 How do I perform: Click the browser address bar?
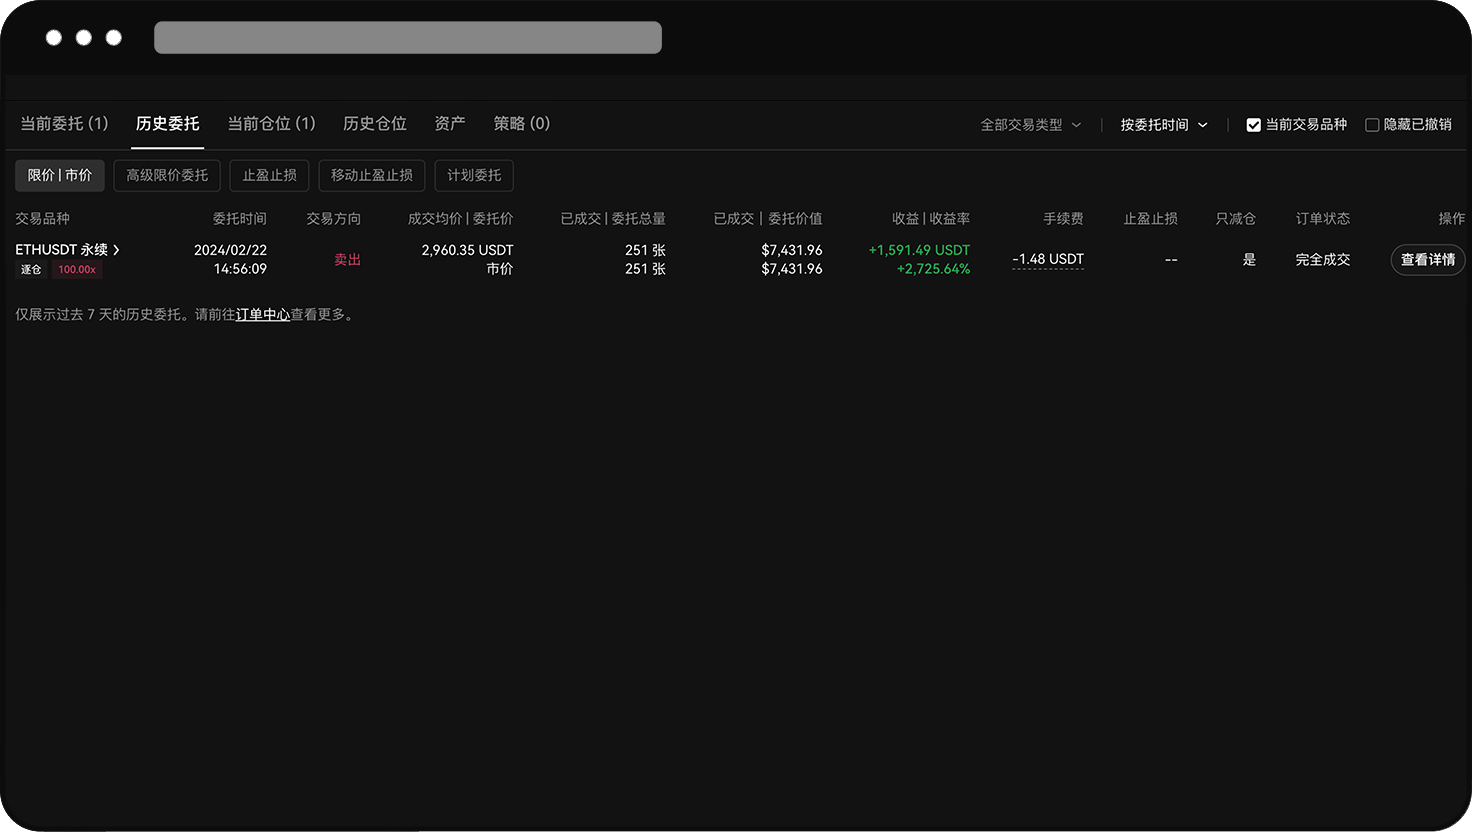[x=407, y=37]
